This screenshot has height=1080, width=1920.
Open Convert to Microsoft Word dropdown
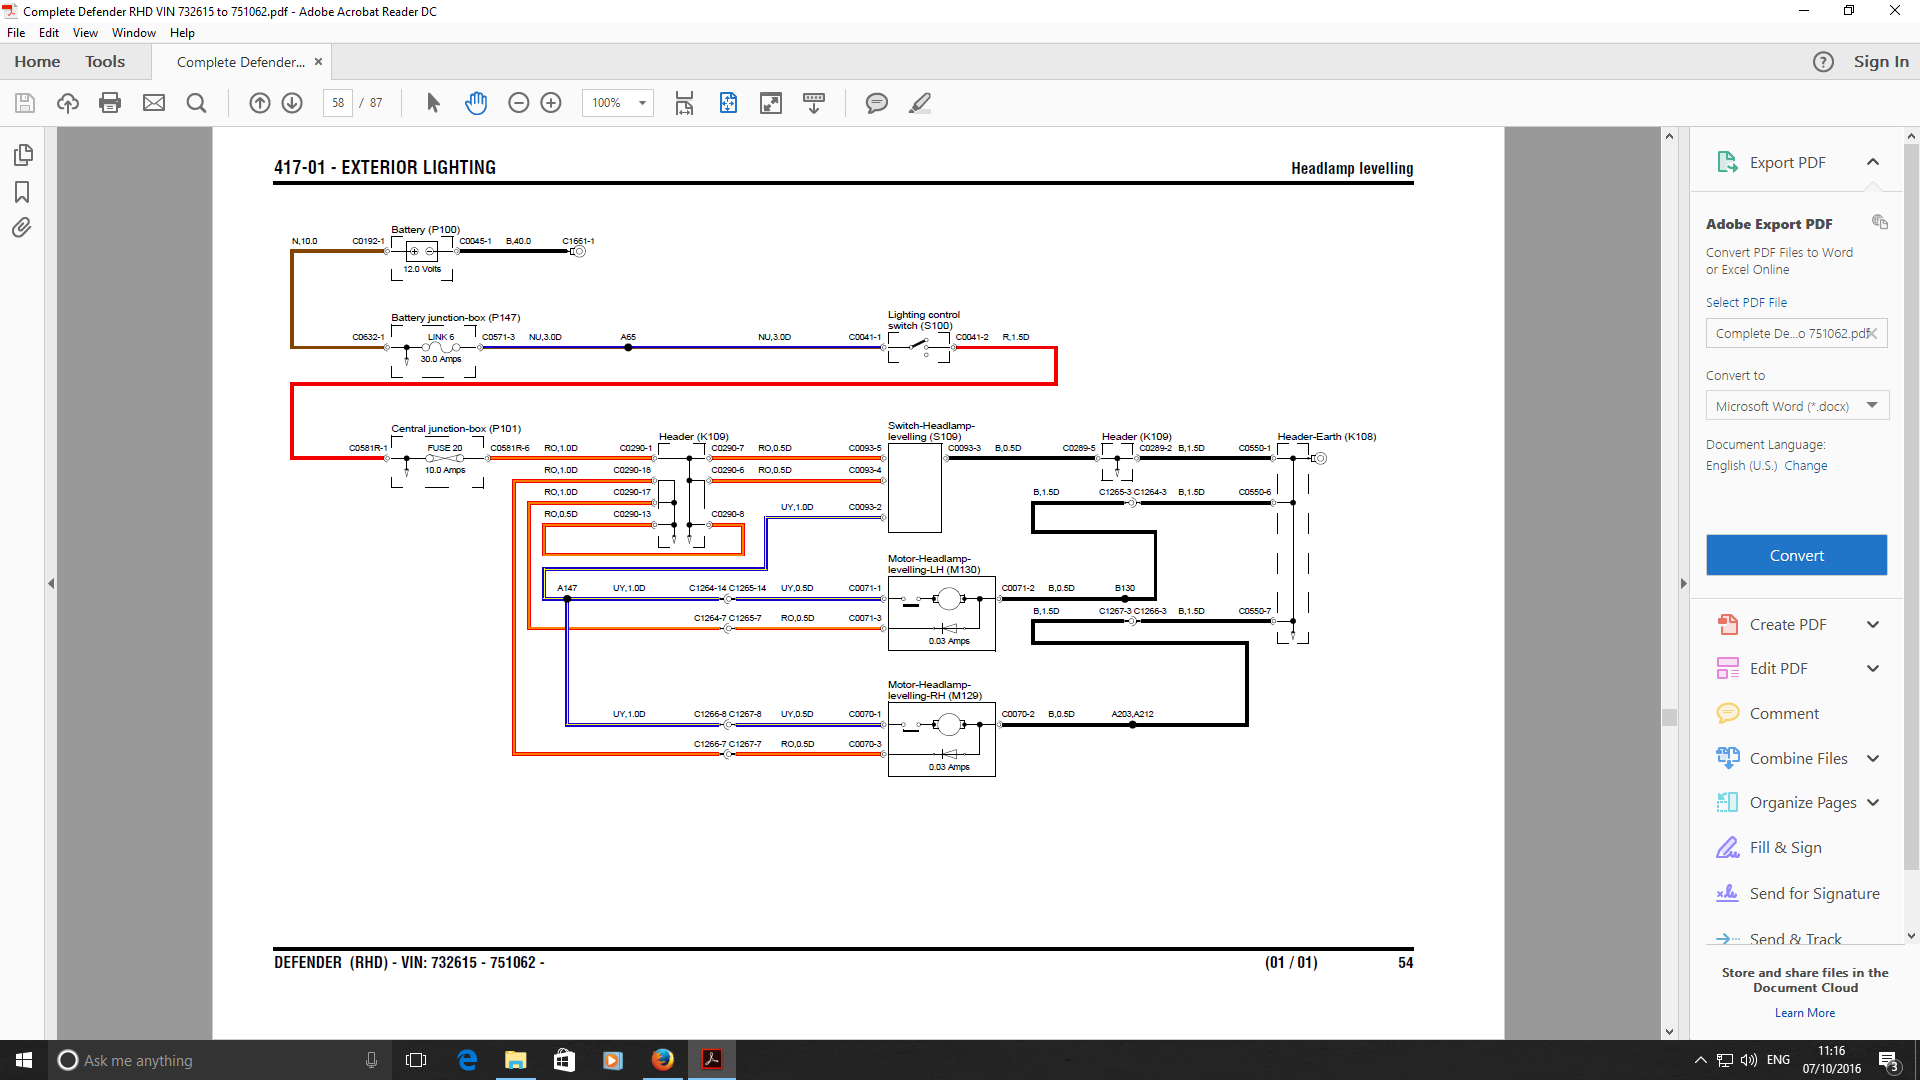point(1797,406)
